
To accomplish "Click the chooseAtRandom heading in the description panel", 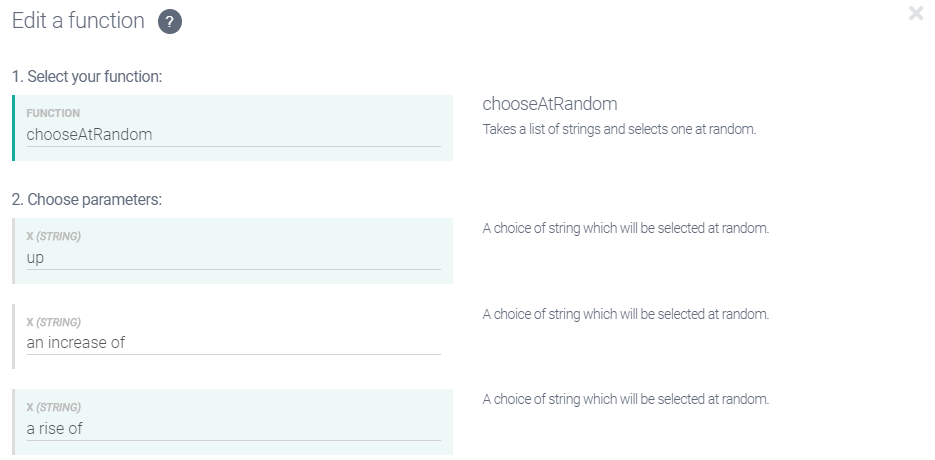I will (549, 104).
